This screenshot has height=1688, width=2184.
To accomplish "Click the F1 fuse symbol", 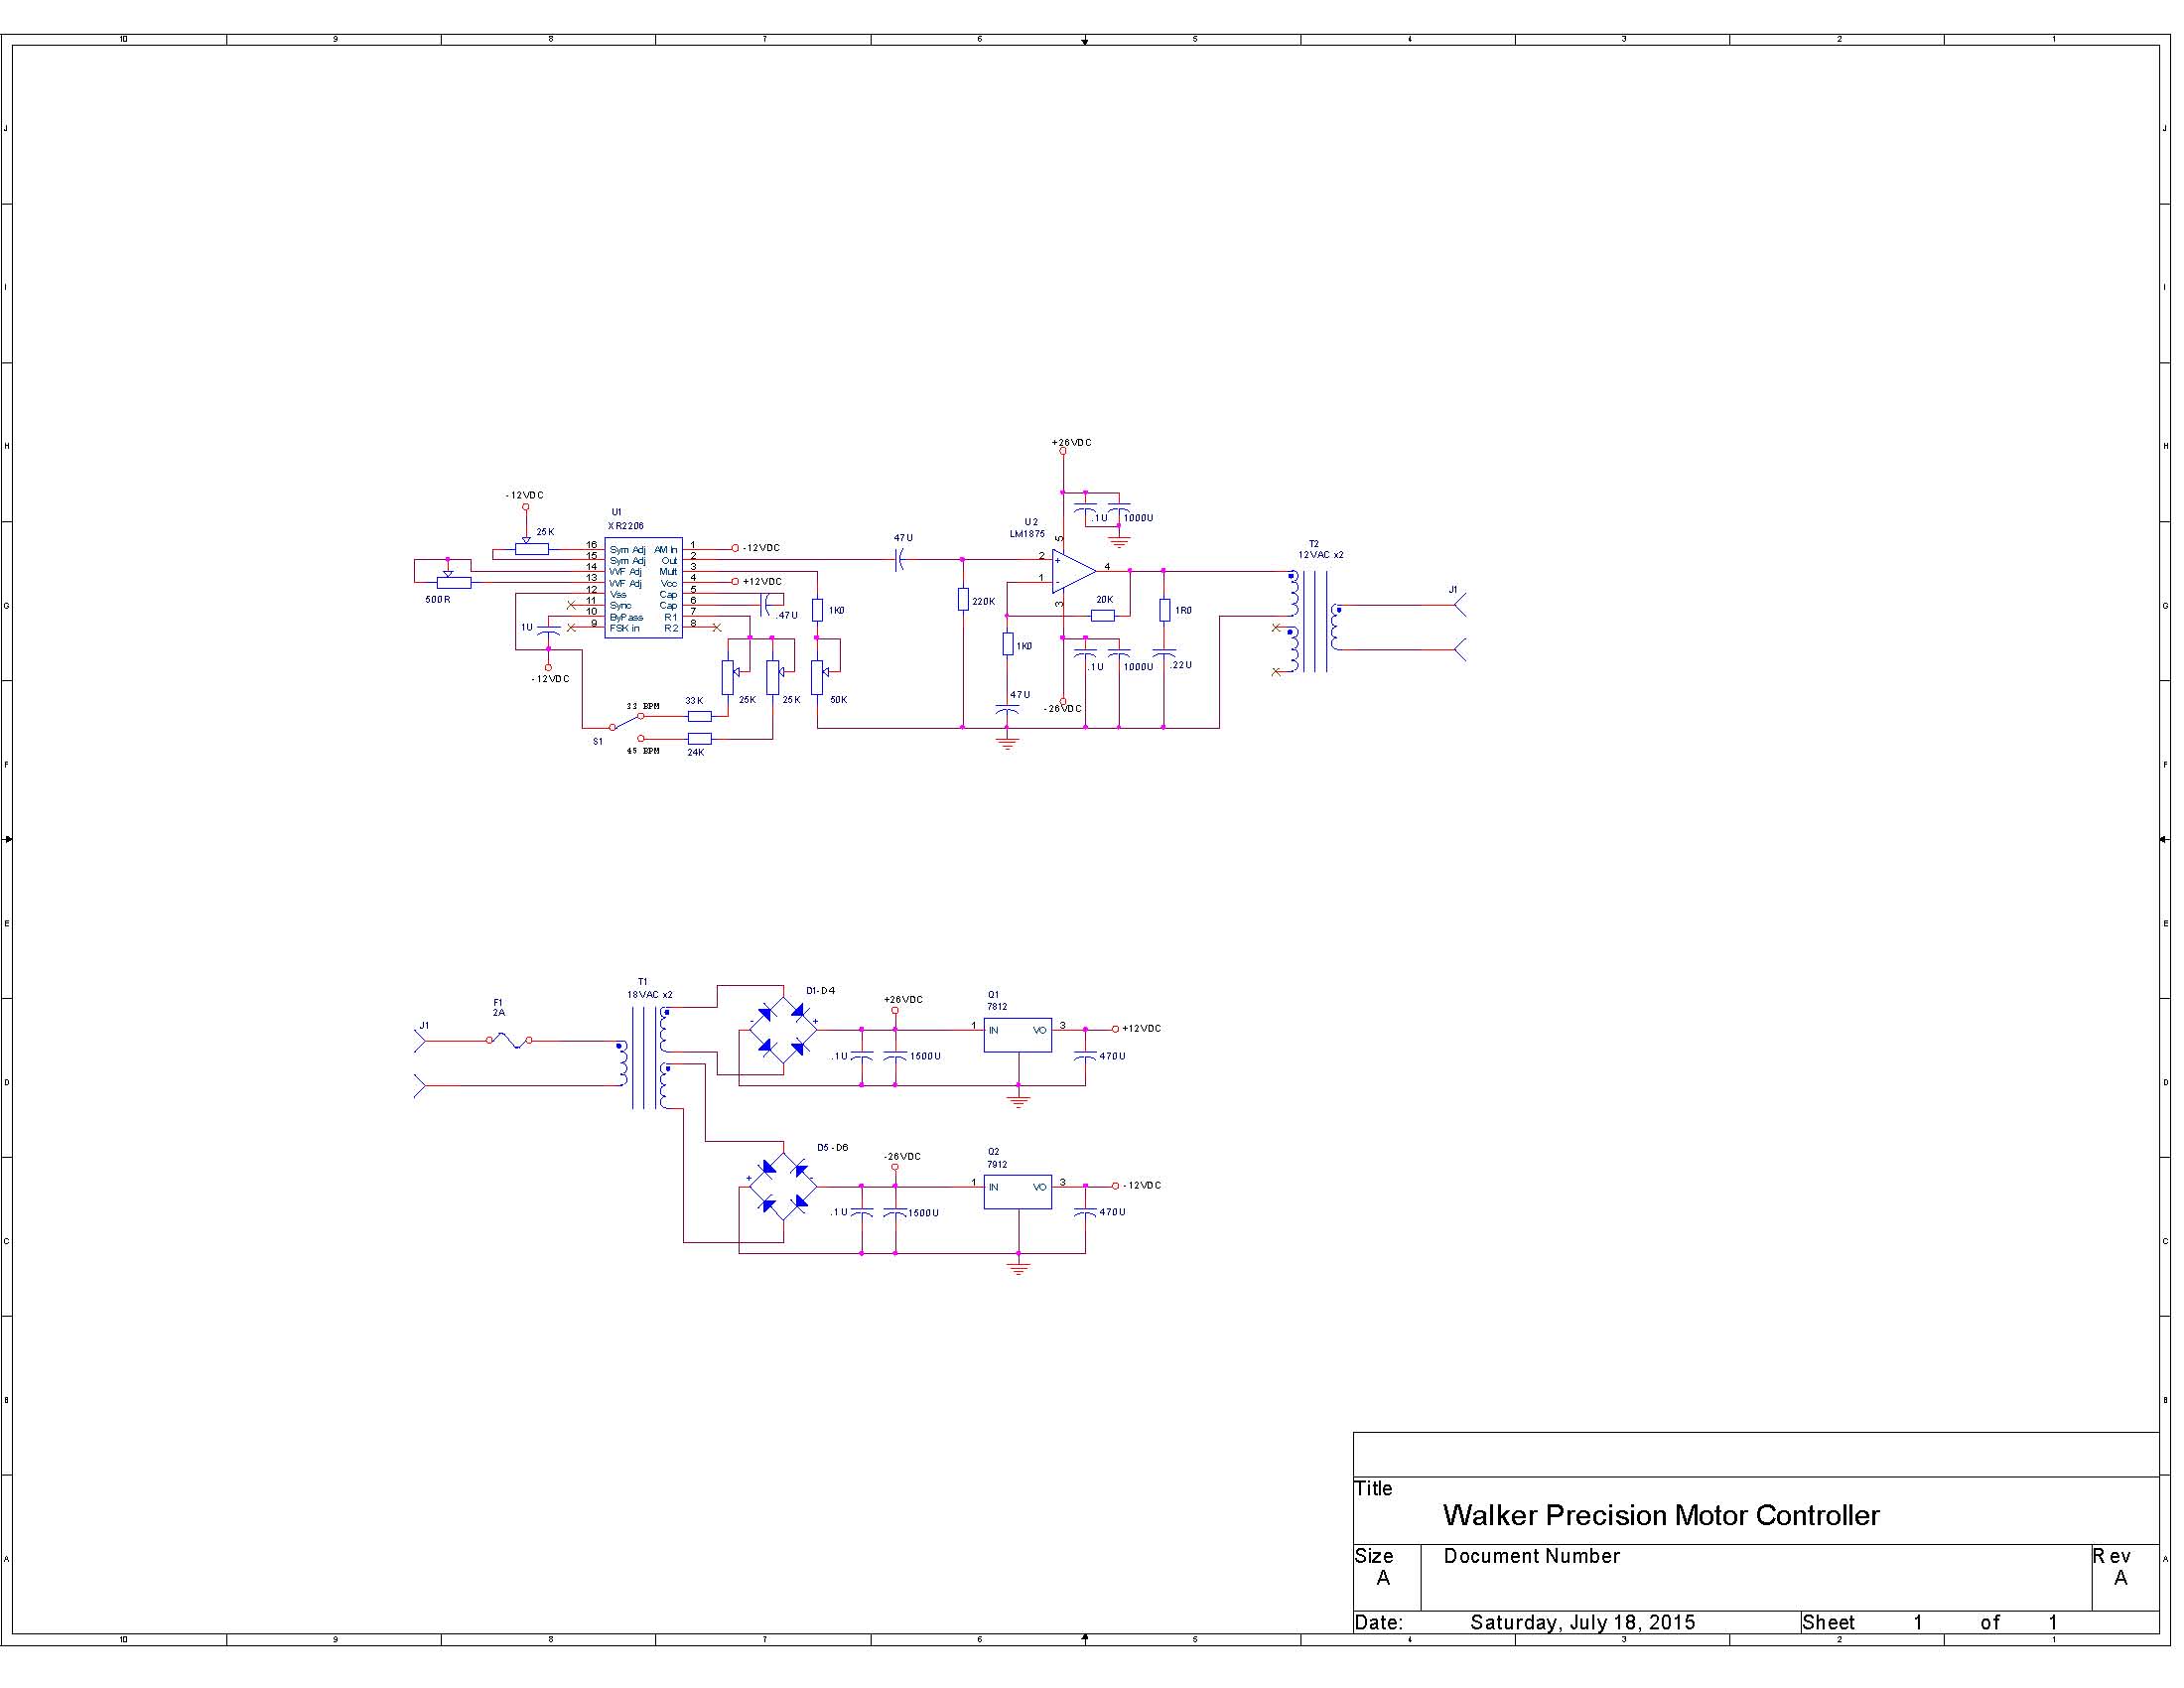I will 509,1041.
